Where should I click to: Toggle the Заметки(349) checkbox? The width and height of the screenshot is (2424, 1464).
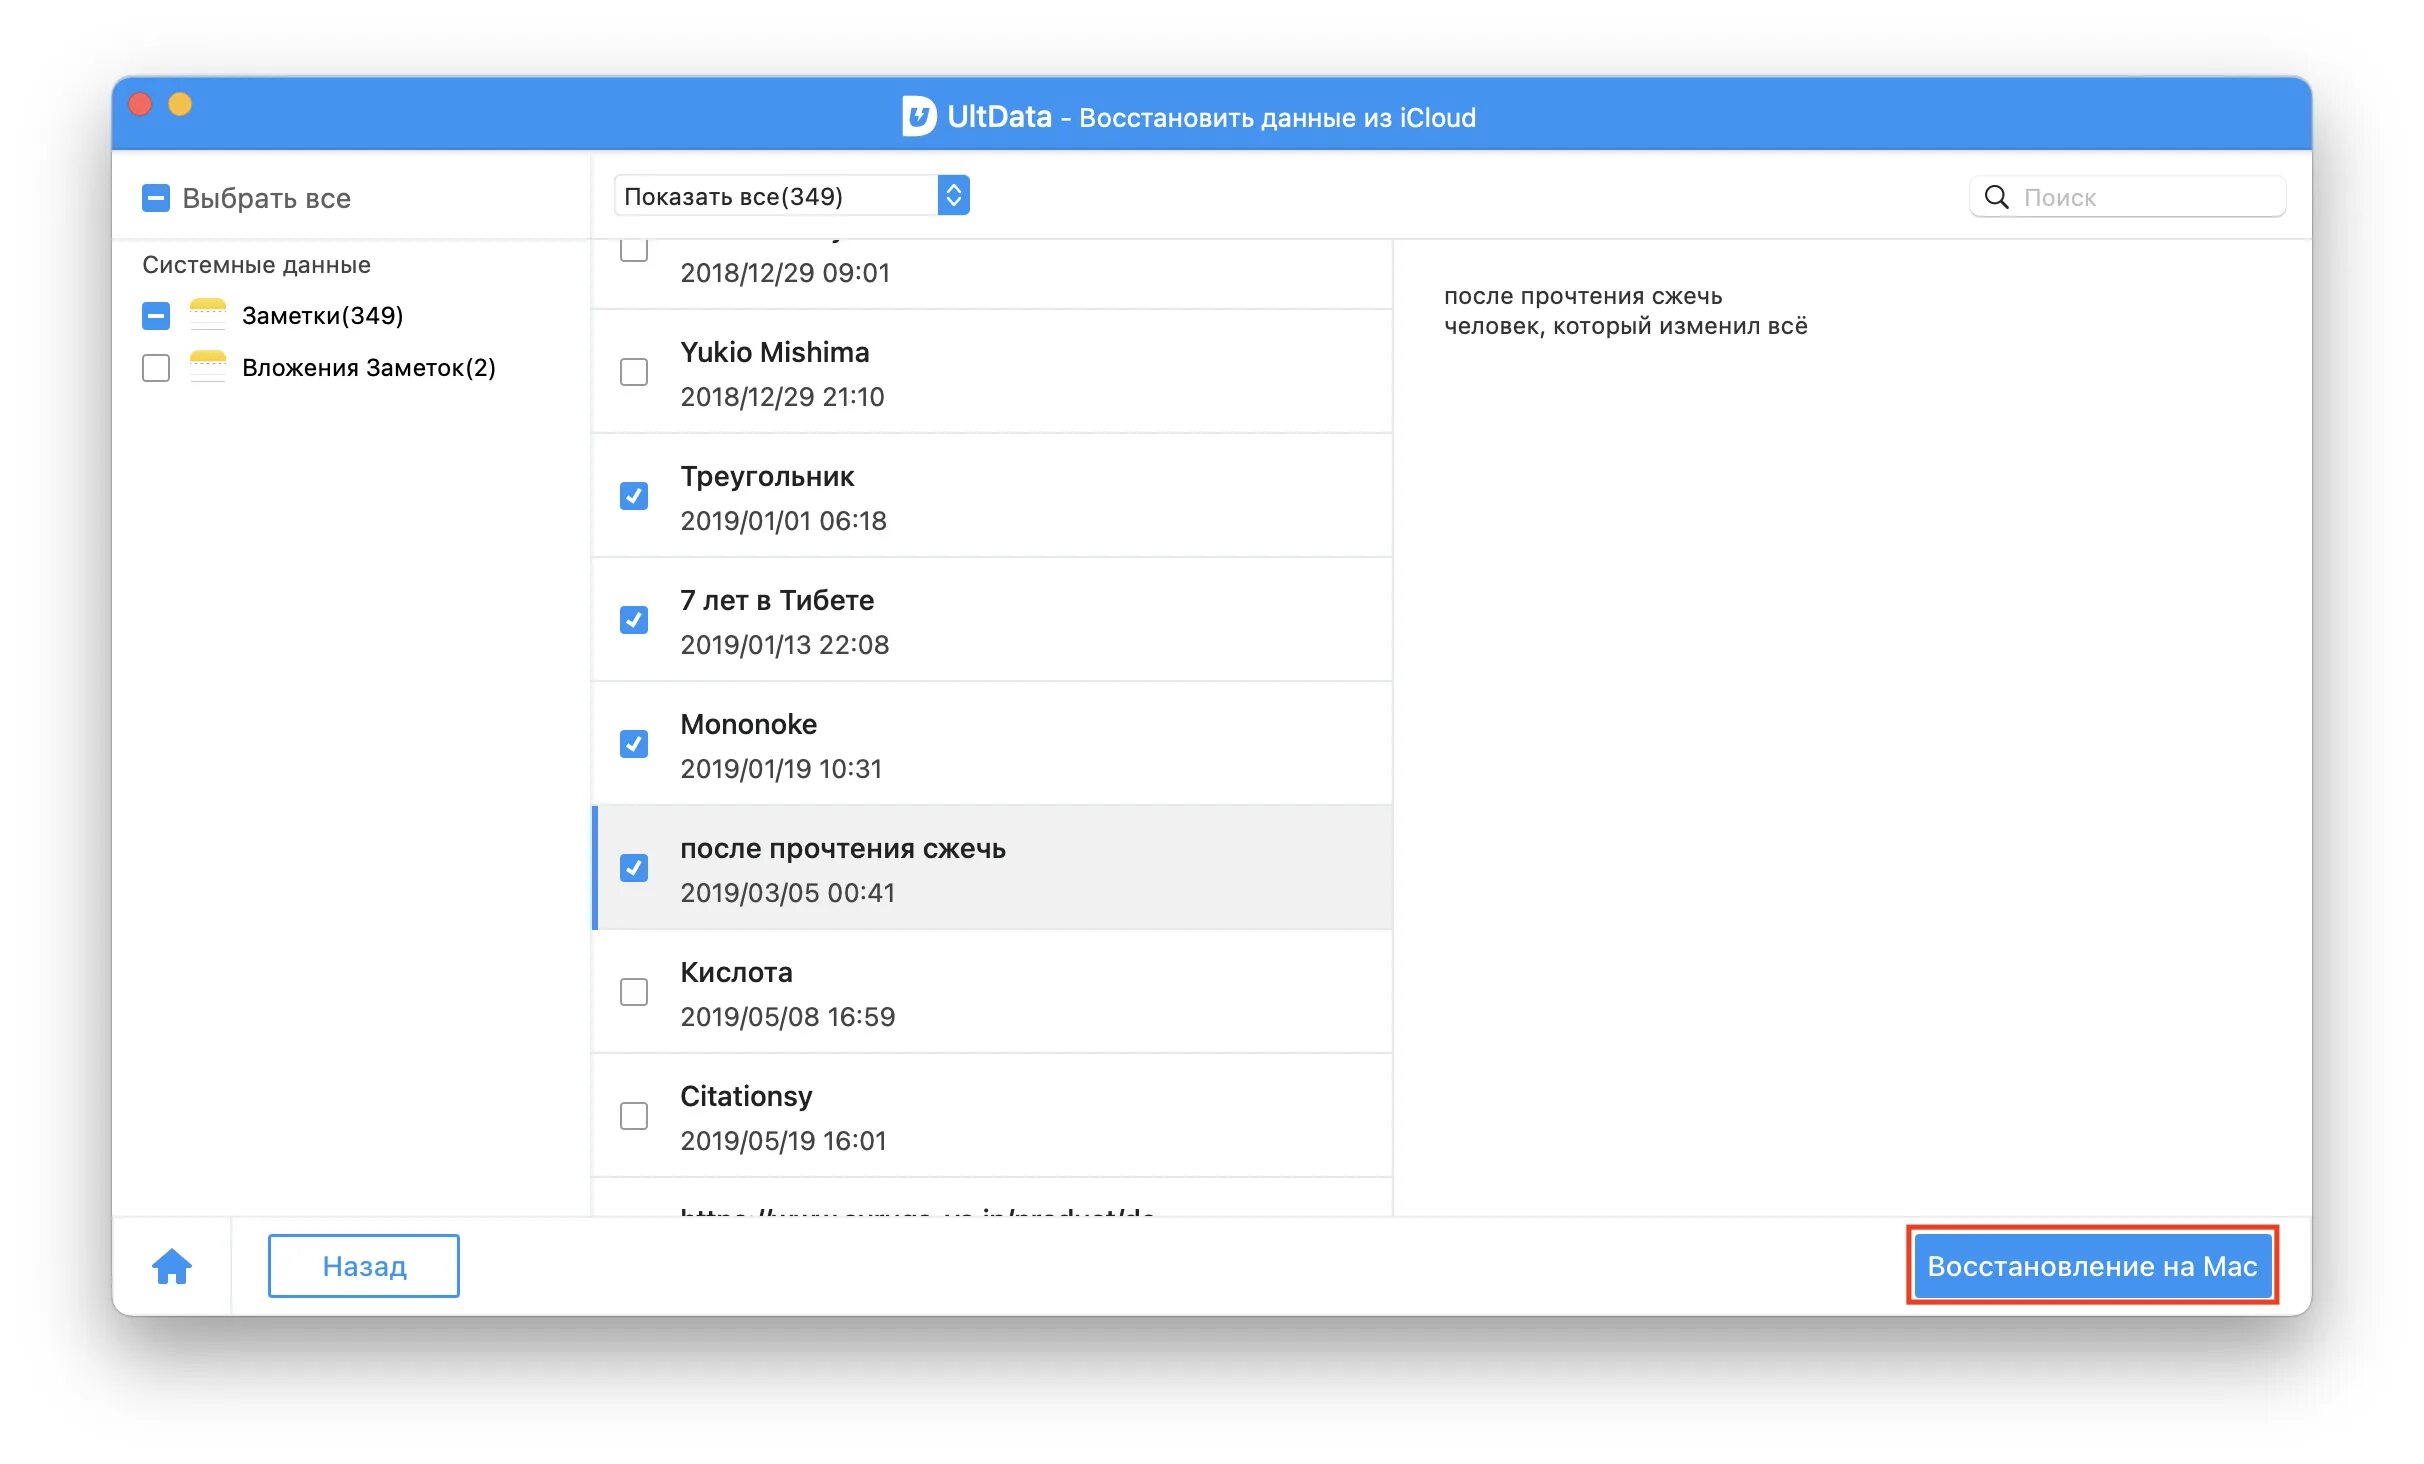[x=156, y=316]
